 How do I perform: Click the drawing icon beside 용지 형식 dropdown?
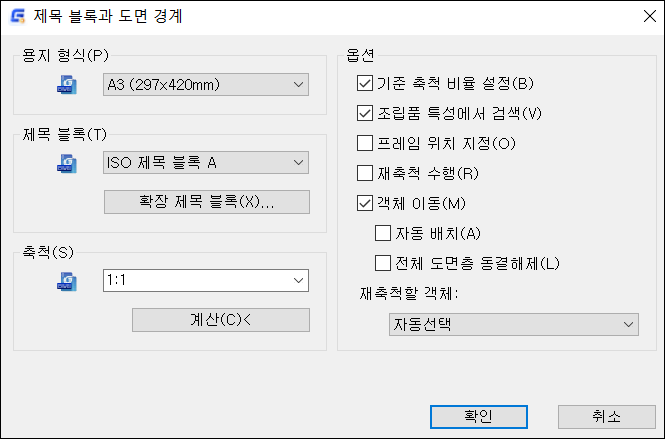tap(67, 85)
